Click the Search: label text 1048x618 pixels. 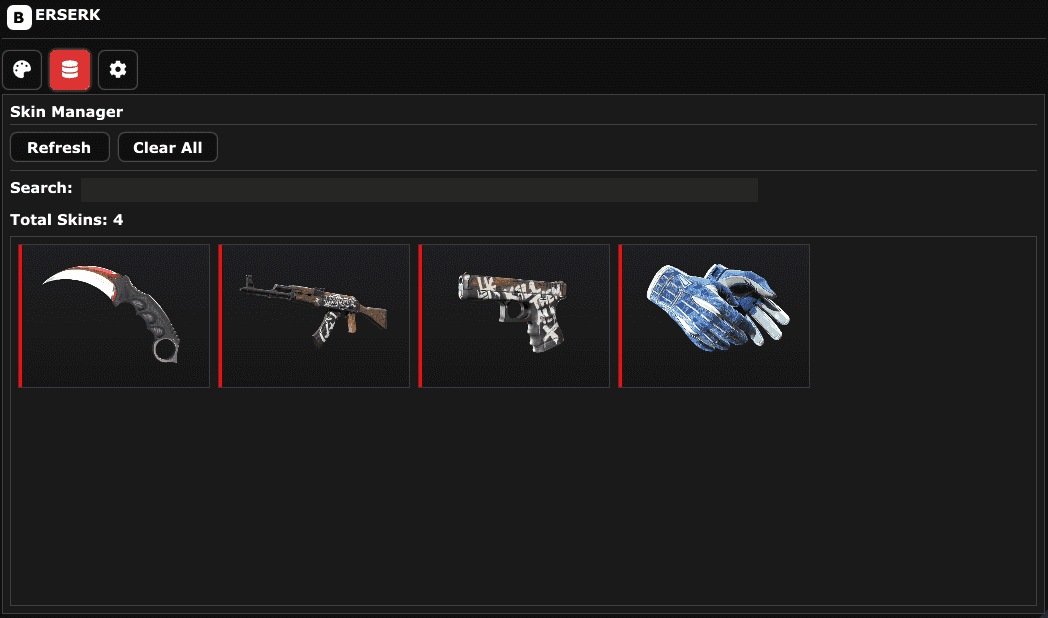[41, 188]
